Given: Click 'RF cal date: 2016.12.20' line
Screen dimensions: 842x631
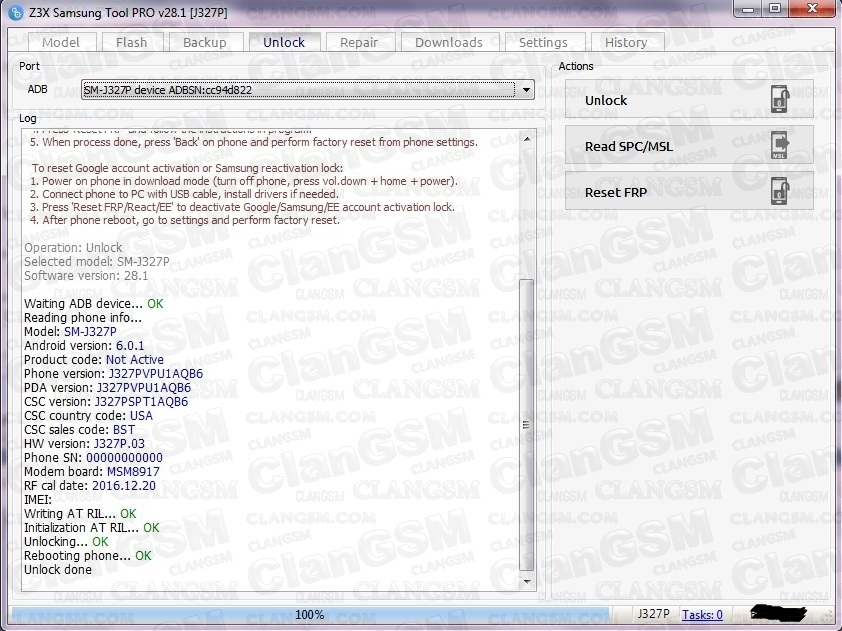Looking at the screenshot, I should (90, 485).
